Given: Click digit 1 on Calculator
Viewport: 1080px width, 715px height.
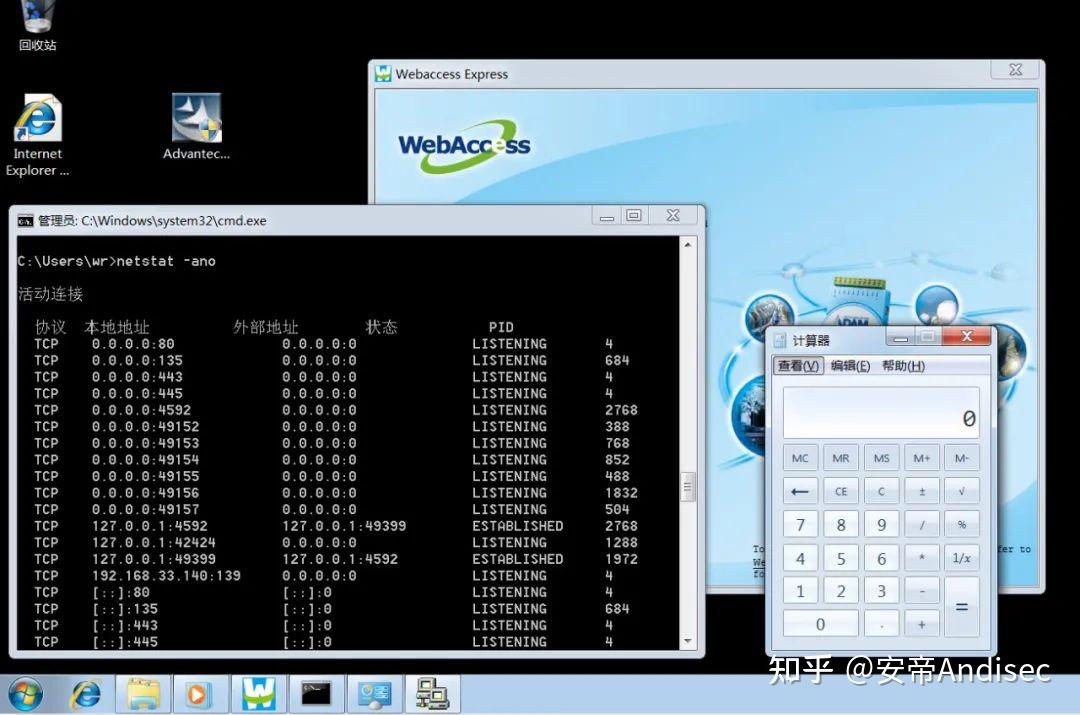Looking at the screenshot, I should point(800,591).
